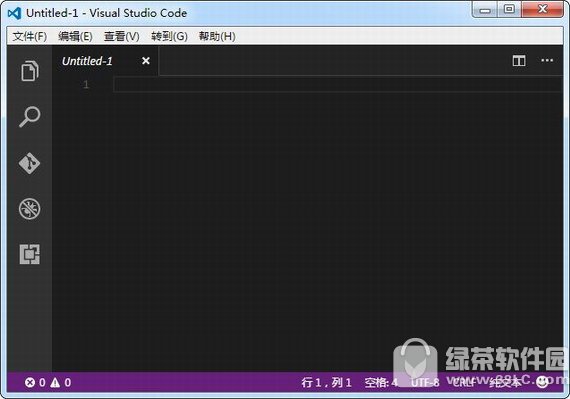Open the 帮助(H) menu

click(217, 36)
